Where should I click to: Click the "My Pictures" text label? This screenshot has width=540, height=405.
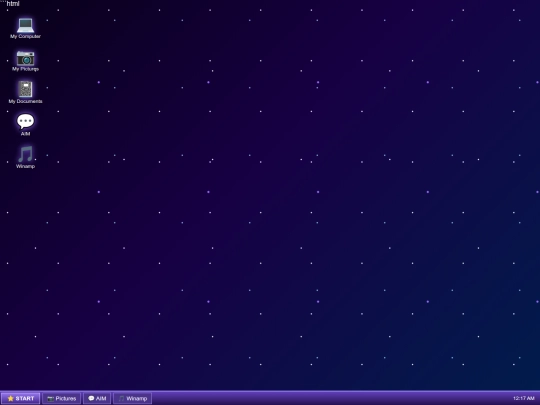(25, 69)
